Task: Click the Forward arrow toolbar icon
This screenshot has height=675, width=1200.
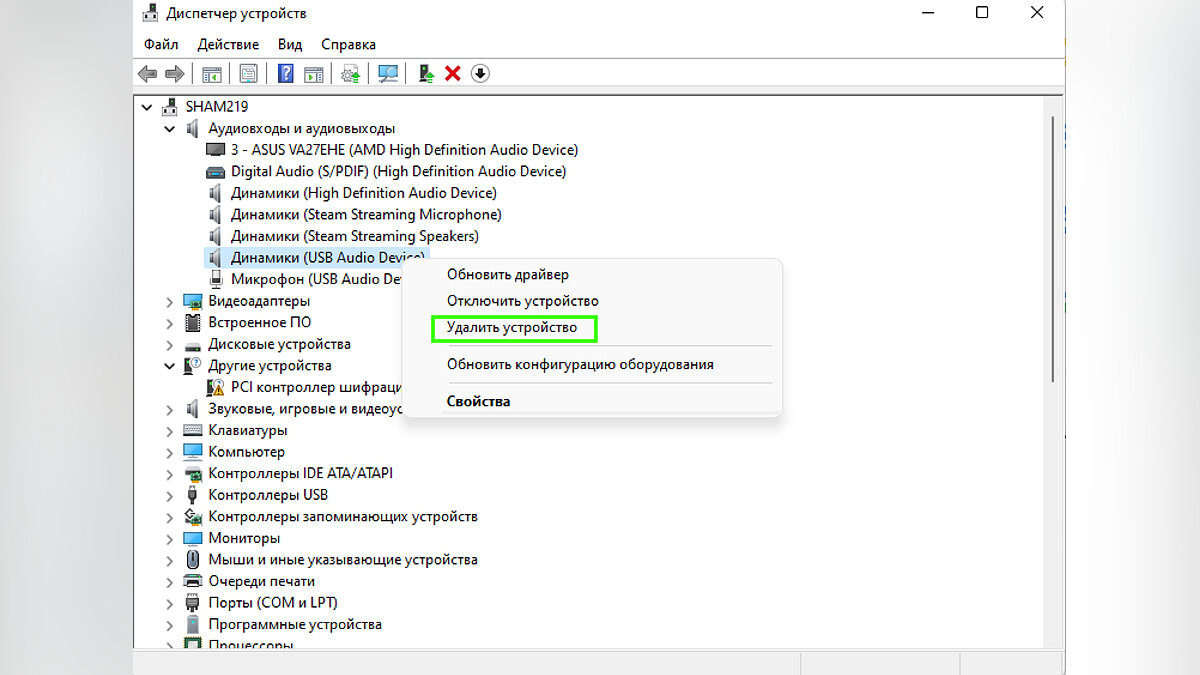Action: (x=174, y=74)
